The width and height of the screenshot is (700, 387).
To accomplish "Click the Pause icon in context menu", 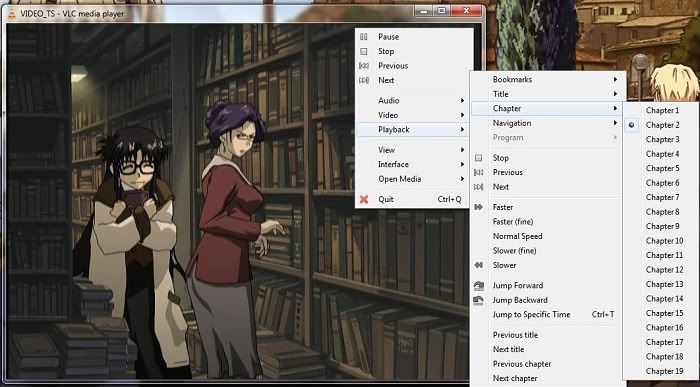I will (364, 37).
